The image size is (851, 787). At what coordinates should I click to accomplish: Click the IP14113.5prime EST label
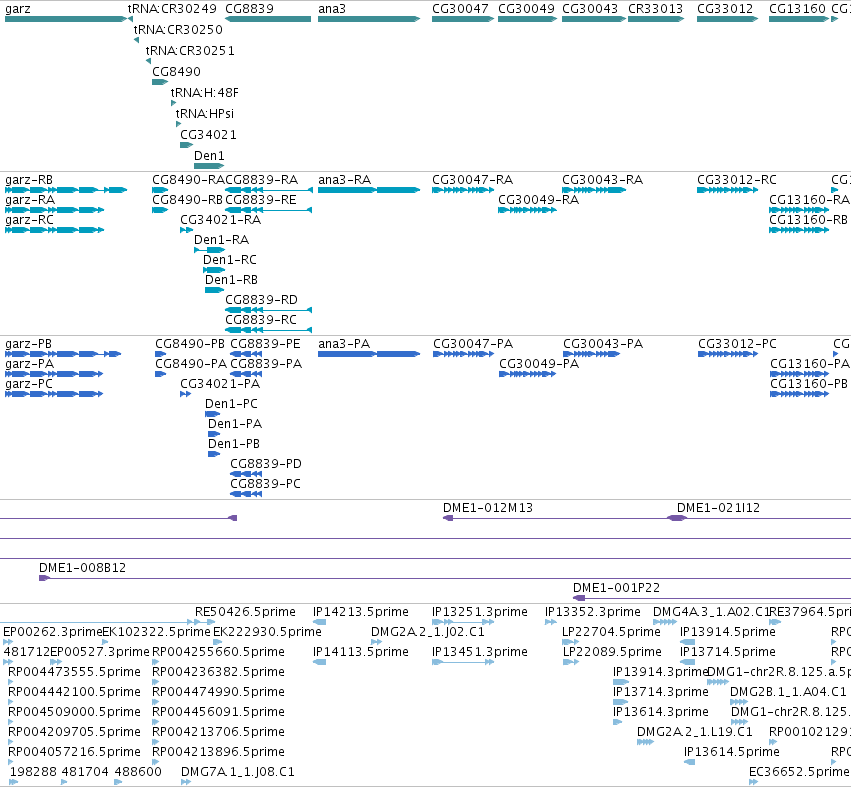tap(361, 652)
